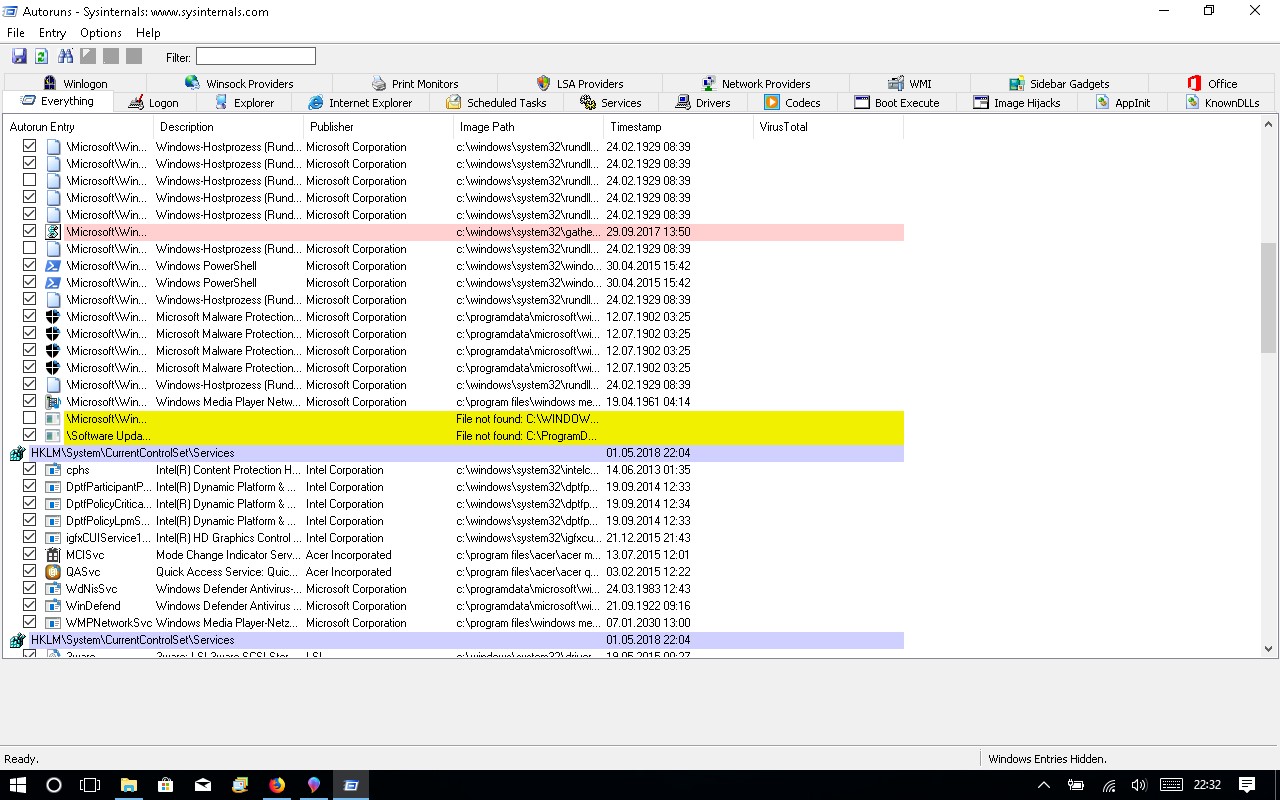Open Cortana search circle on taskbar
The width and height of the screenshot is (1280, 800).
54,785
